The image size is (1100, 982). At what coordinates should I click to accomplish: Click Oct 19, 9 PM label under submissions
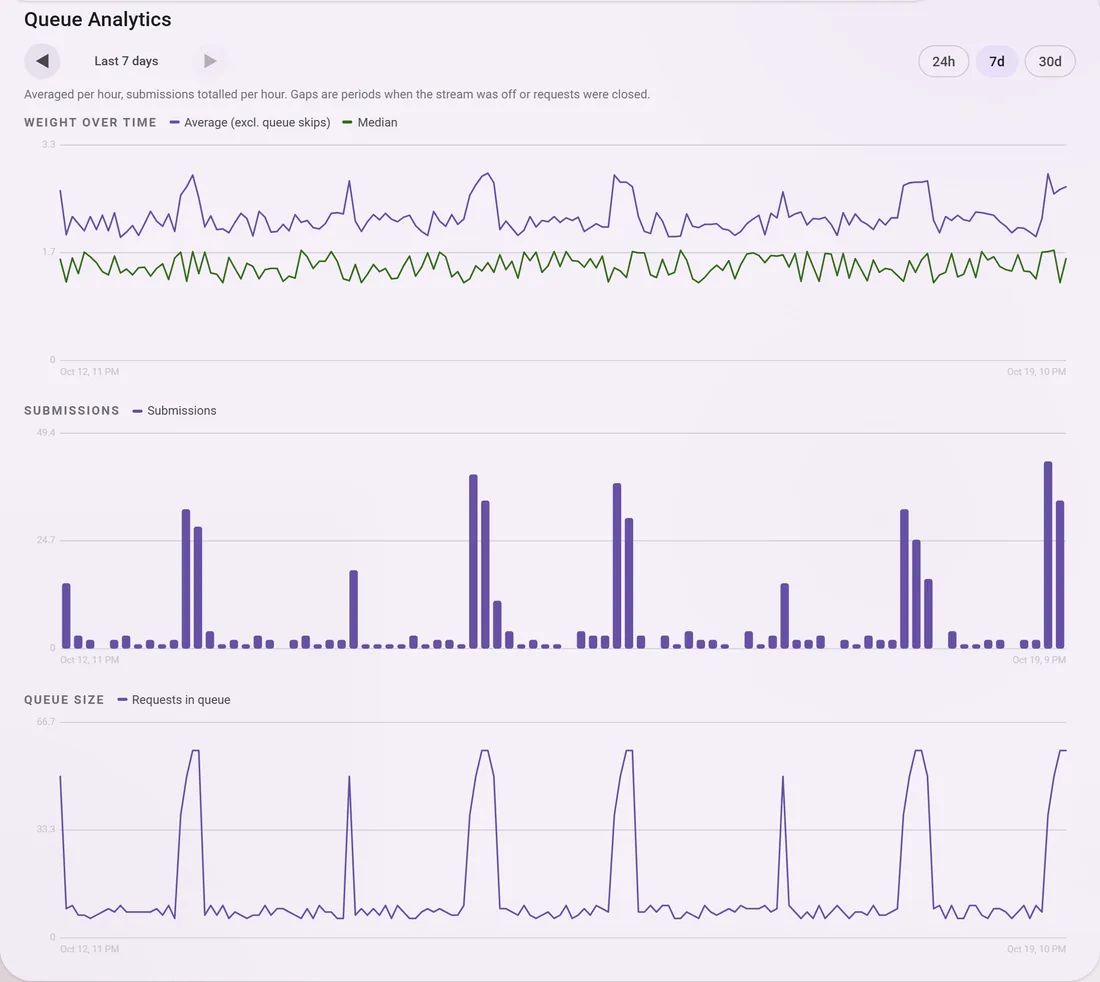click(1039, 660)
